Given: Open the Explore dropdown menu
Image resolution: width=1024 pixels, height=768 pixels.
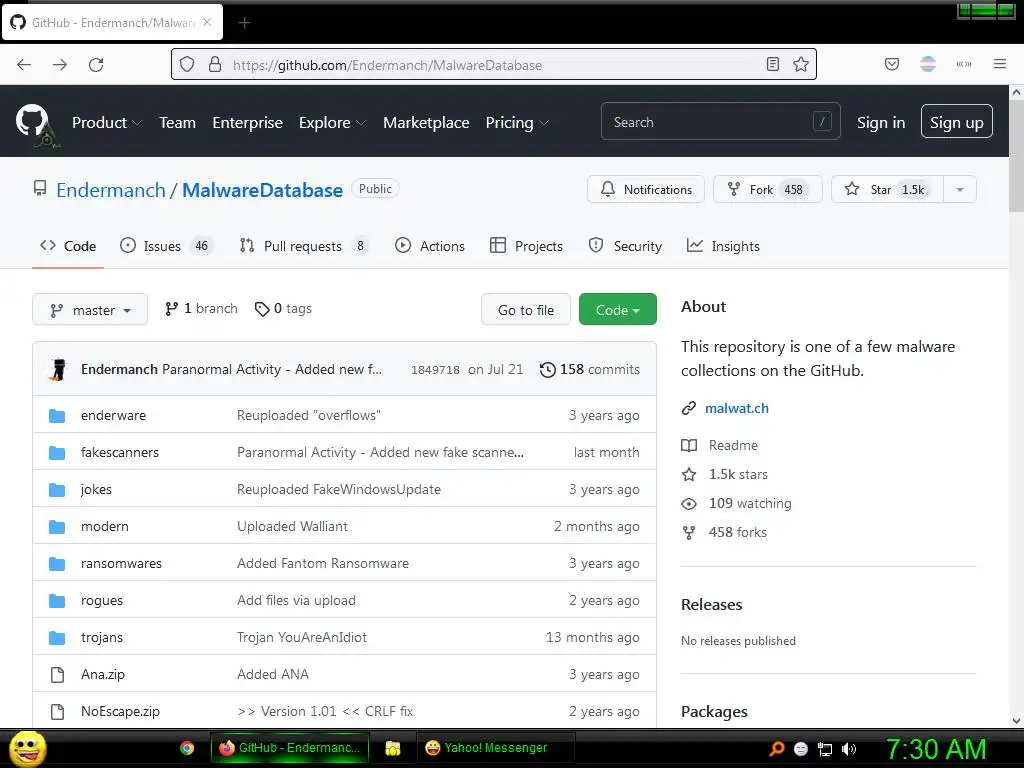Looking at the screenshot, I should pyautogui.click(x=332, y=122).
